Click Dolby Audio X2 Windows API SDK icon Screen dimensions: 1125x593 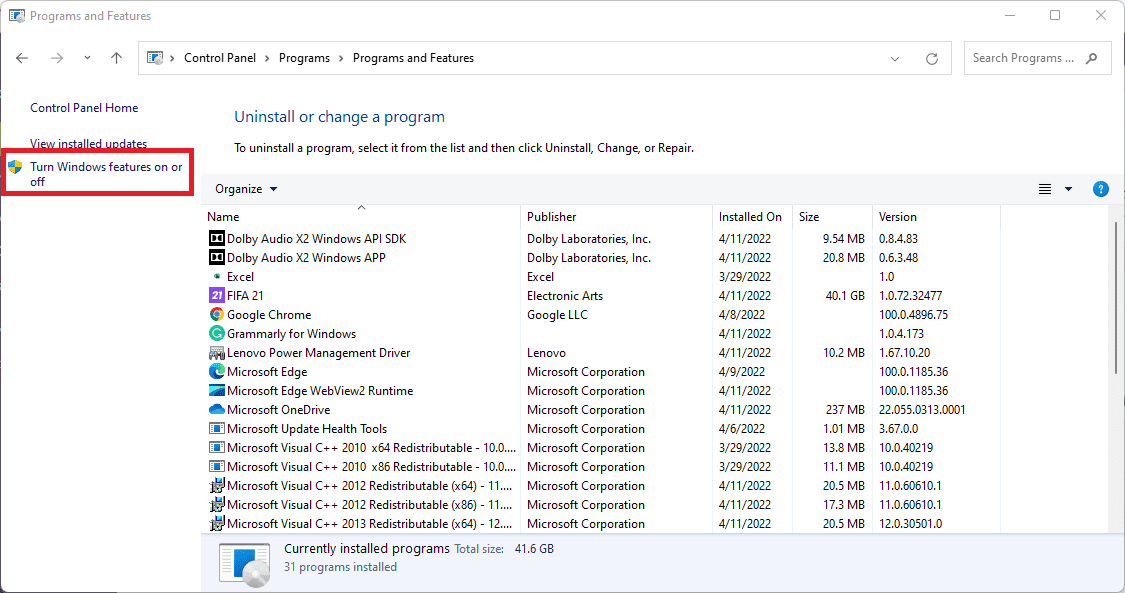pos(216,238)
